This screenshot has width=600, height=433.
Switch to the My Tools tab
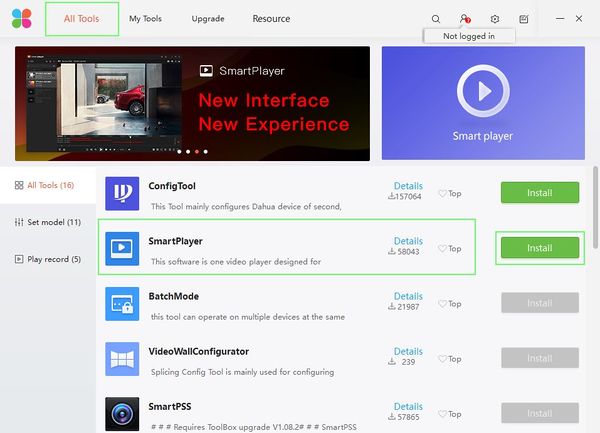tap(145, 19)
